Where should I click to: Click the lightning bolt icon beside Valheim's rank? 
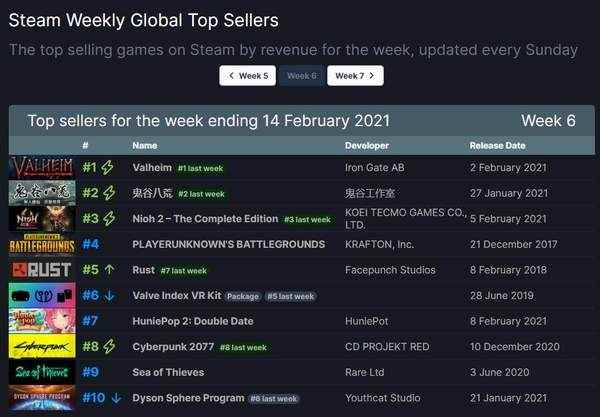click(109, 167)
